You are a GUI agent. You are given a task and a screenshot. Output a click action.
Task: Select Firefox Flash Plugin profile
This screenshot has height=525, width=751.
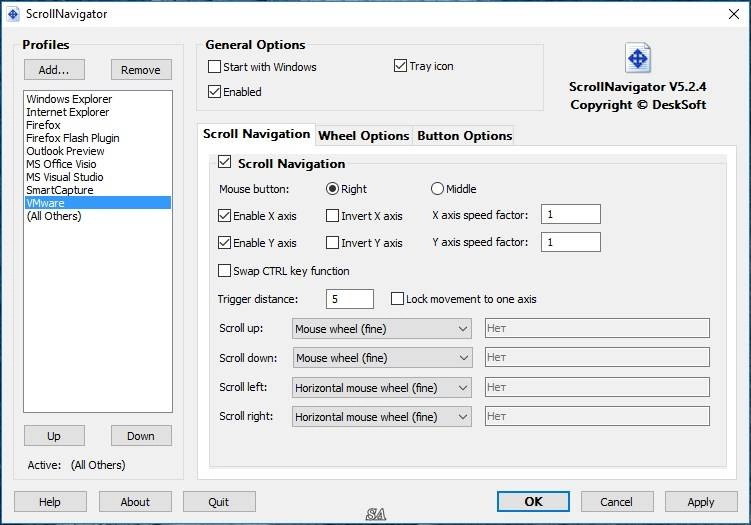[x=98, y=138]
